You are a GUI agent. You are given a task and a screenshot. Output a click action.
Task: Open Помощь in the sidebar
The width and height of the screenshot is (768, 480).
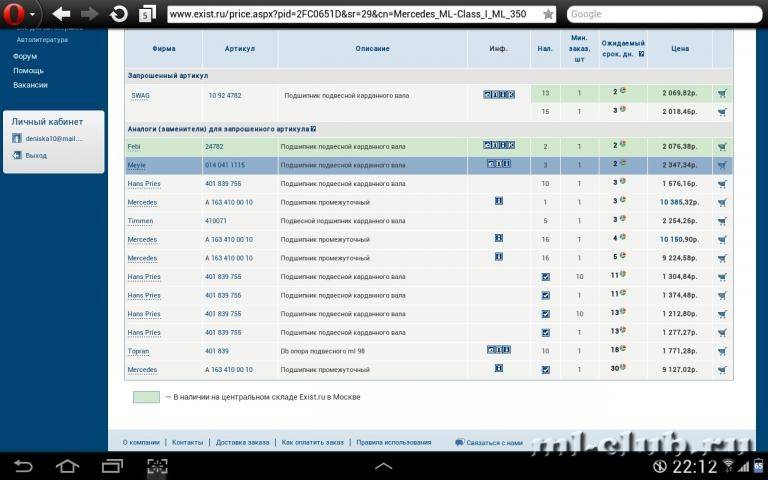click(28, 71)
